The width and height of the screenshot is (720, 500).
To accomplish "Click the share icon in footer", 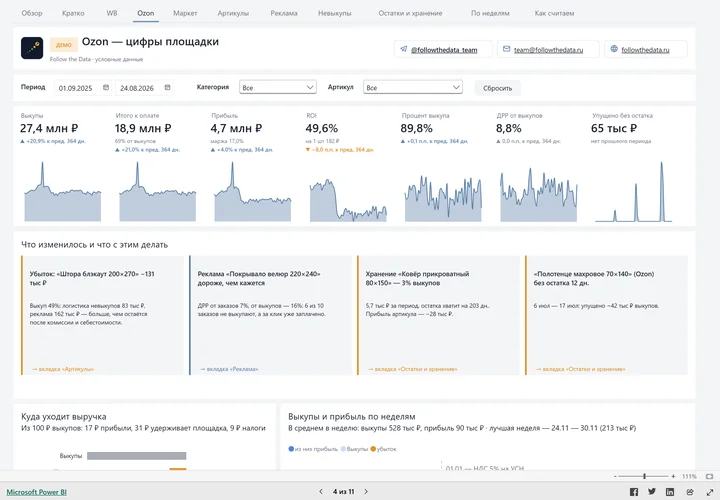I will click(x=690, y=492).
